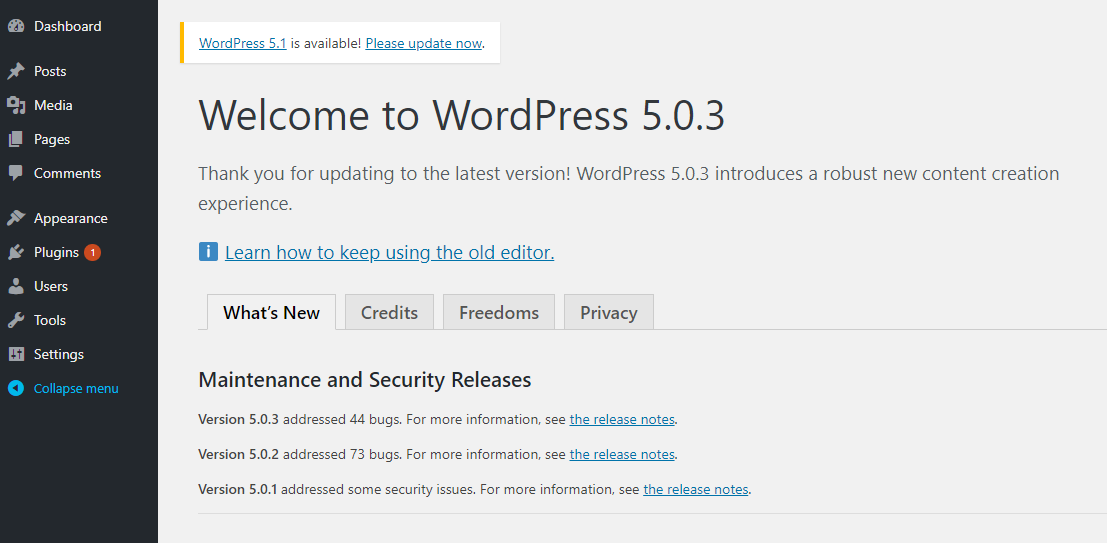1107x543 pixels.
Task: Click the Settings sliders icon
Action: coord(16,354)
